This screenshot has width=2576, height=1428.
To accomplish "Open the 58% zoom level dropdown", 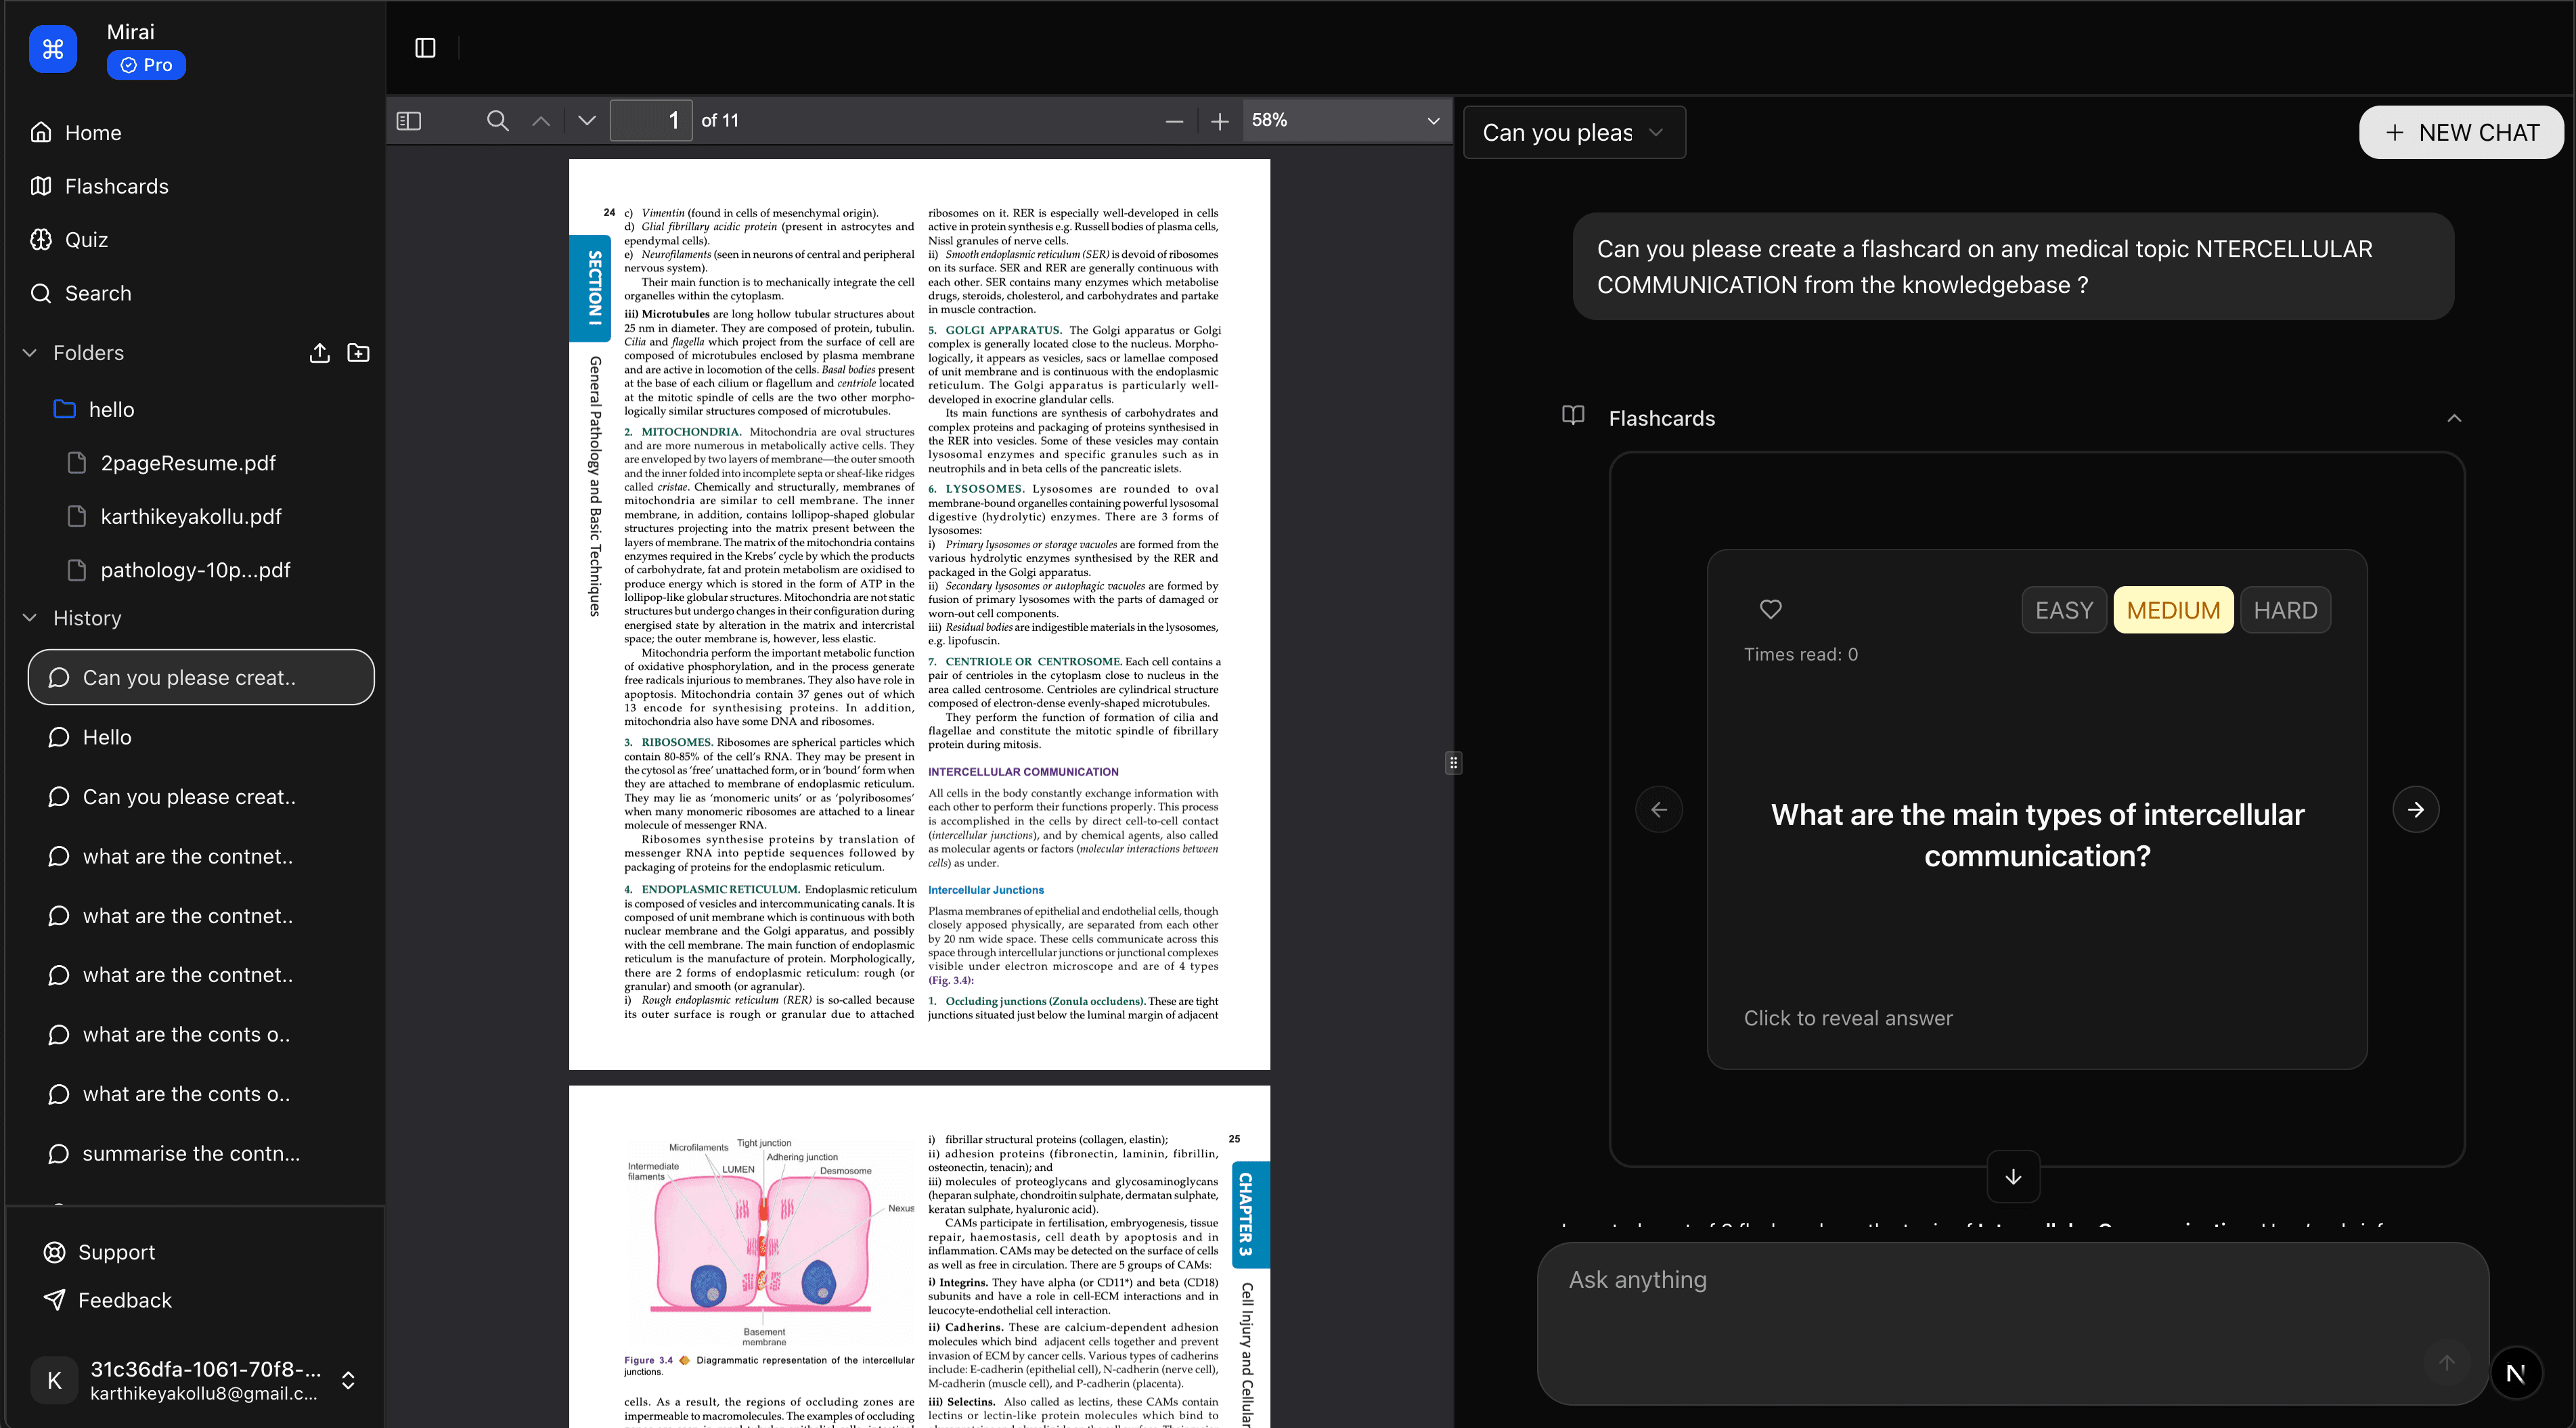I will [x=1345, y=121].
